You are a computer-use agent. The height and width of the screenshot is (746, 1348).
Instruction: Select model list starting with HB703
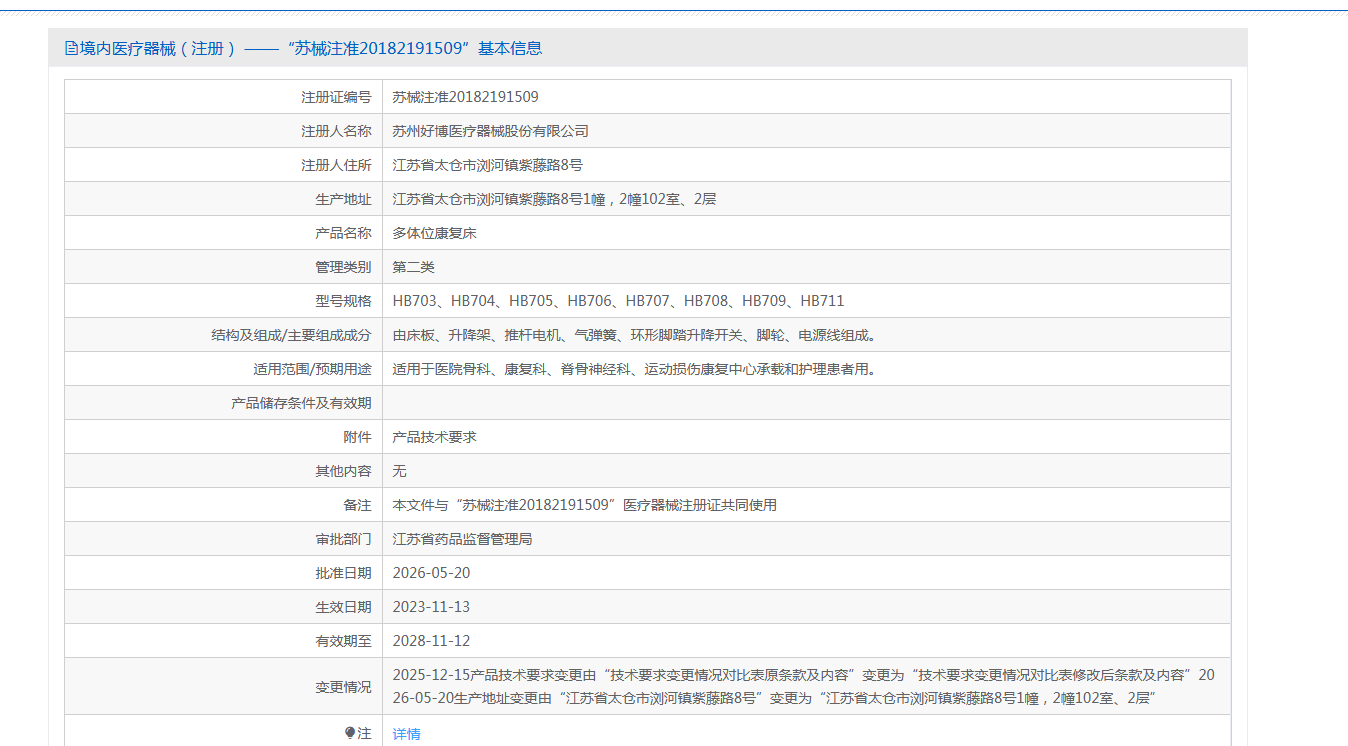pyautogui.click(x=619, y=301)
